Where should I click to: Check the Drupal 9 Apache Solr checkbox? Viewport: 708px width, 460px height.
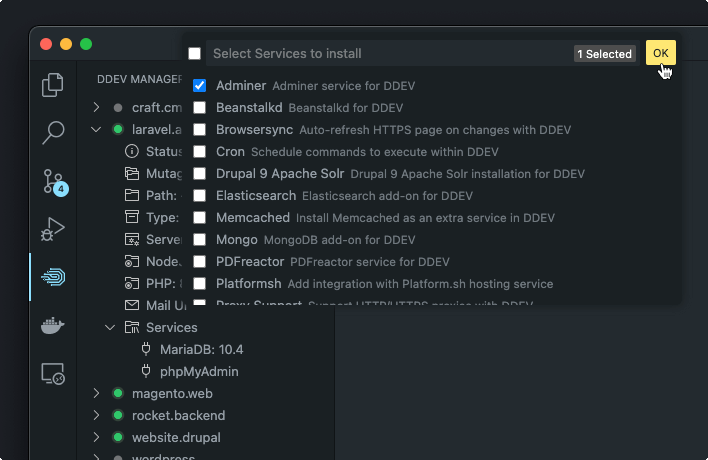coord(200,173)
